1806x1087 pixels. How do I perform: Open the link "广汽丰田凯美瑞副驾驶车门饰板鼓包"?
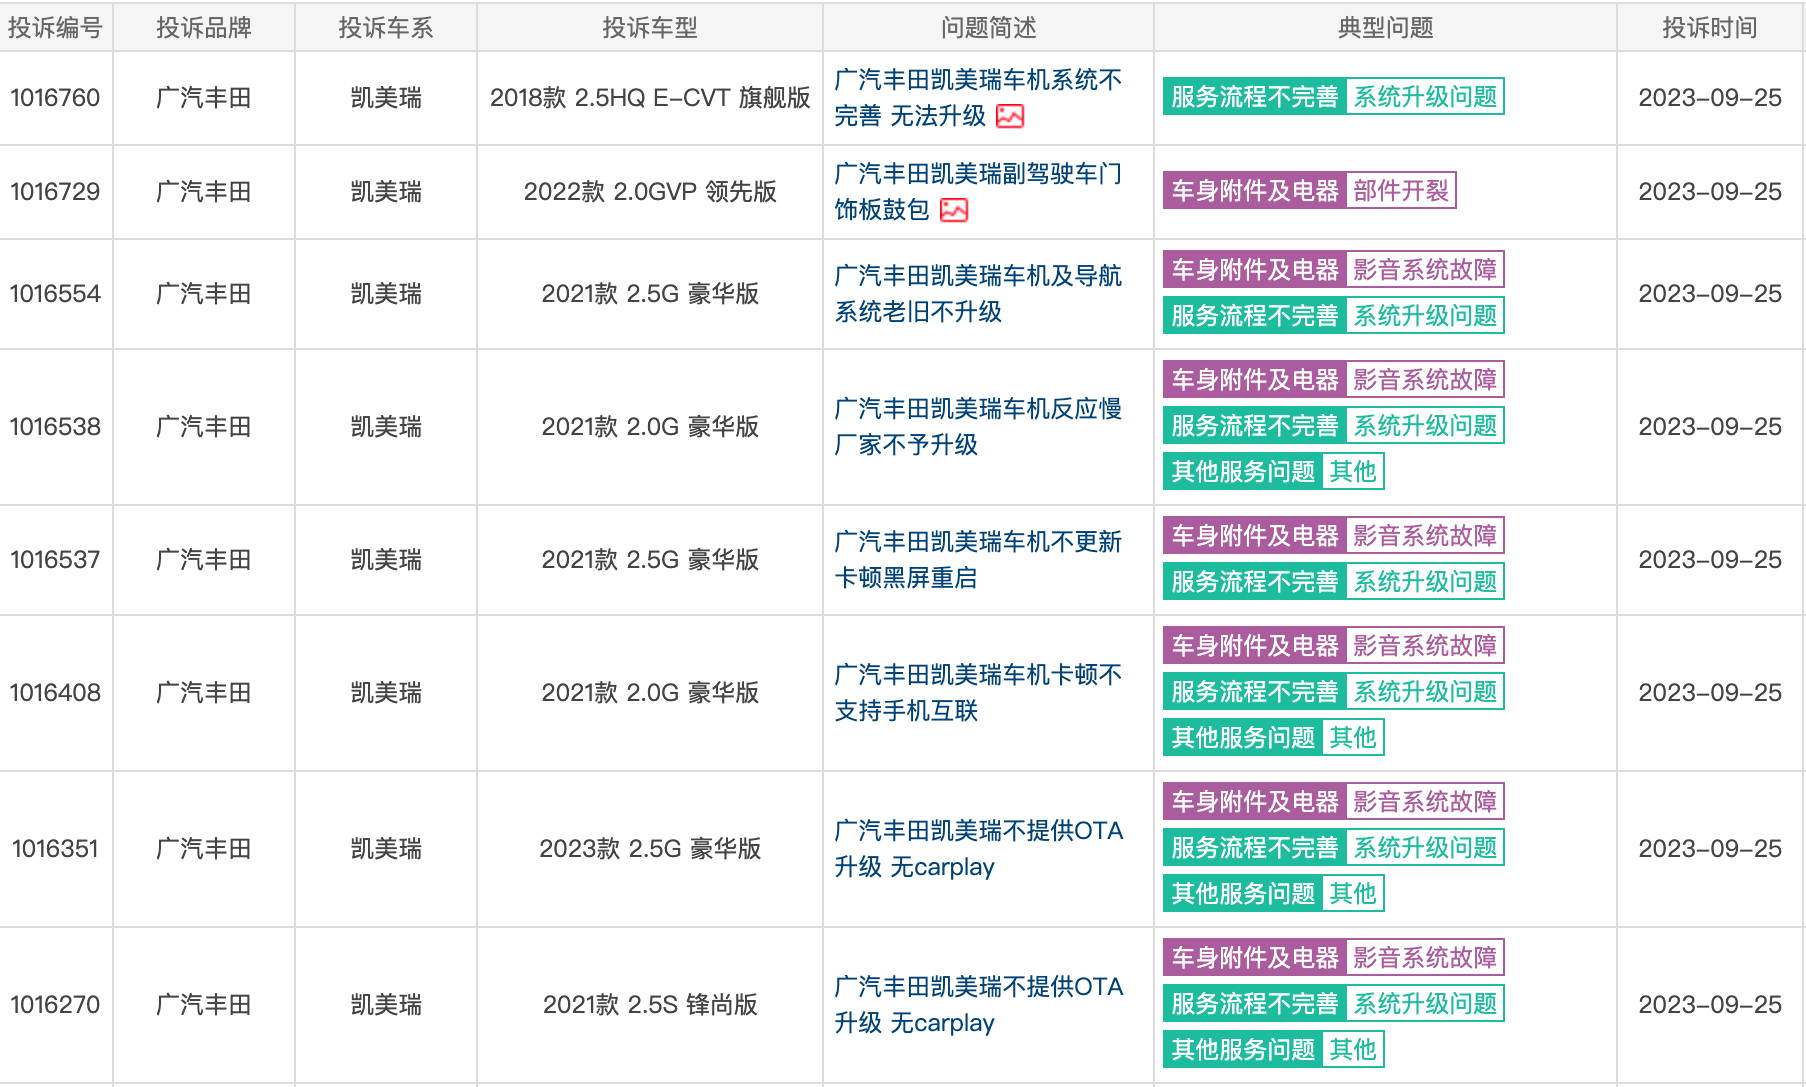pos(978,192)
